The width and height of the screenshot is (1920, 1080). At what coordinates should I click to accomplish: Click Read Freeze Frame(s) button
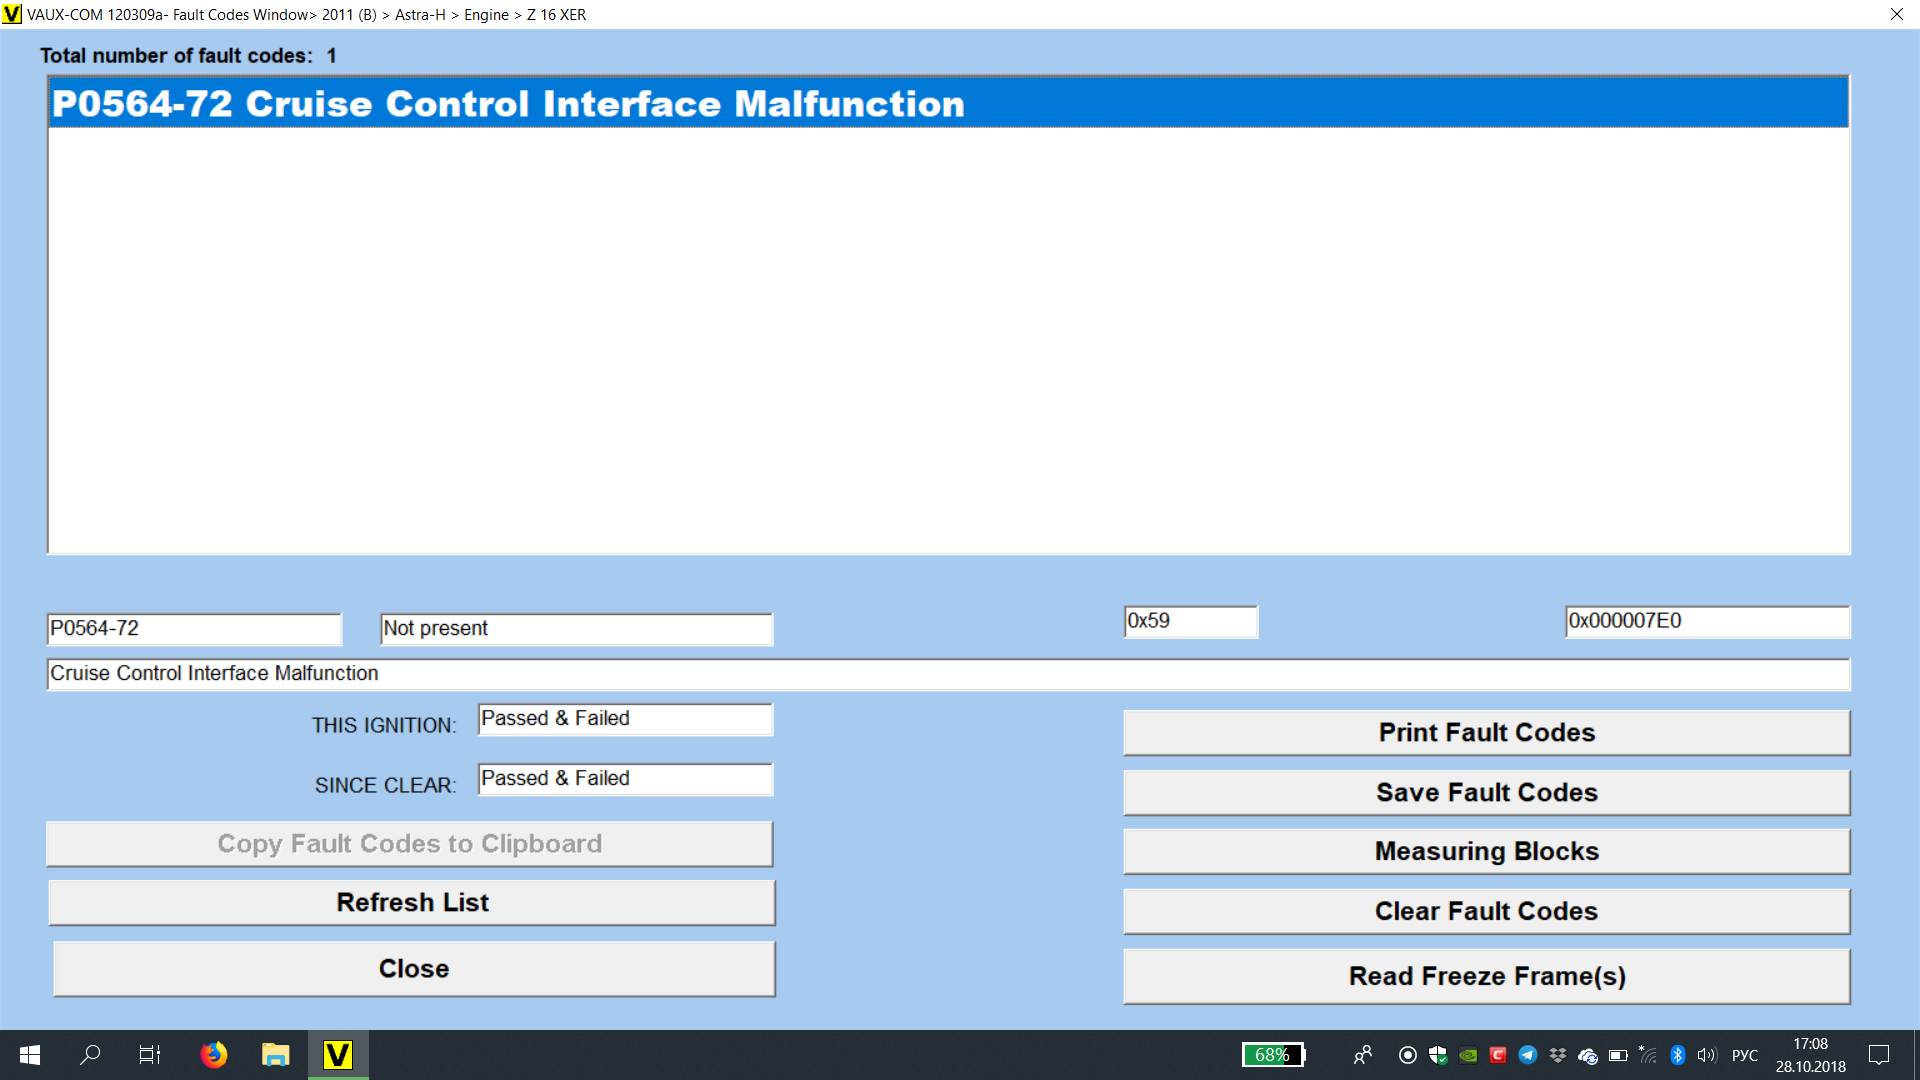(x=1486, y=976)
